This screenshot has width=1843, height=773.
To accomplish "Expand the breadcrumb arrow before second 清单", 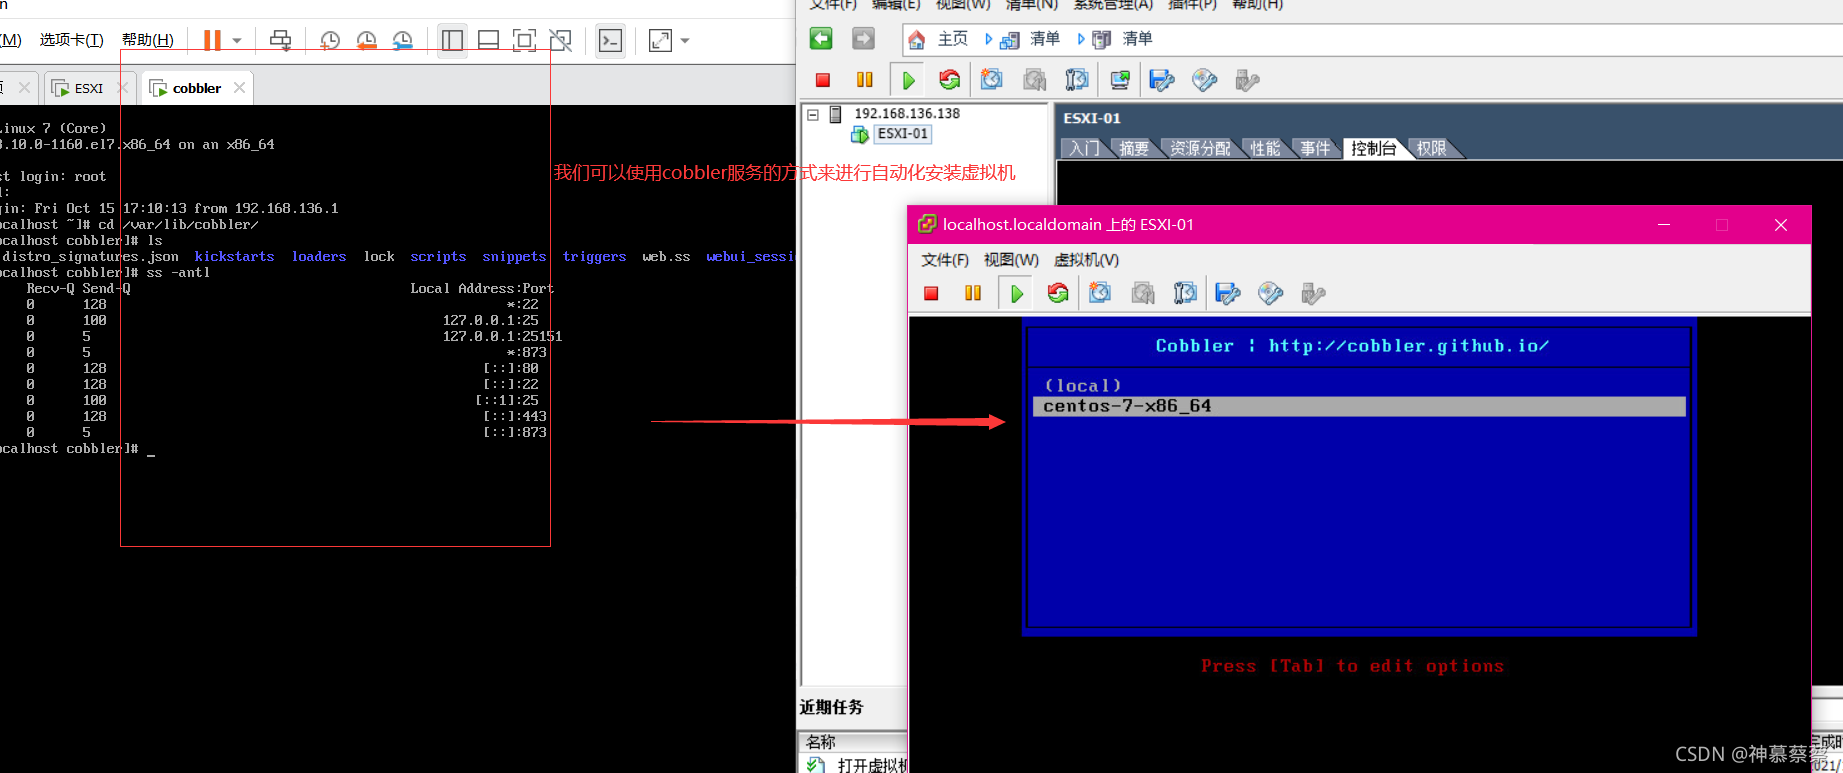I will coord(1080,39).
